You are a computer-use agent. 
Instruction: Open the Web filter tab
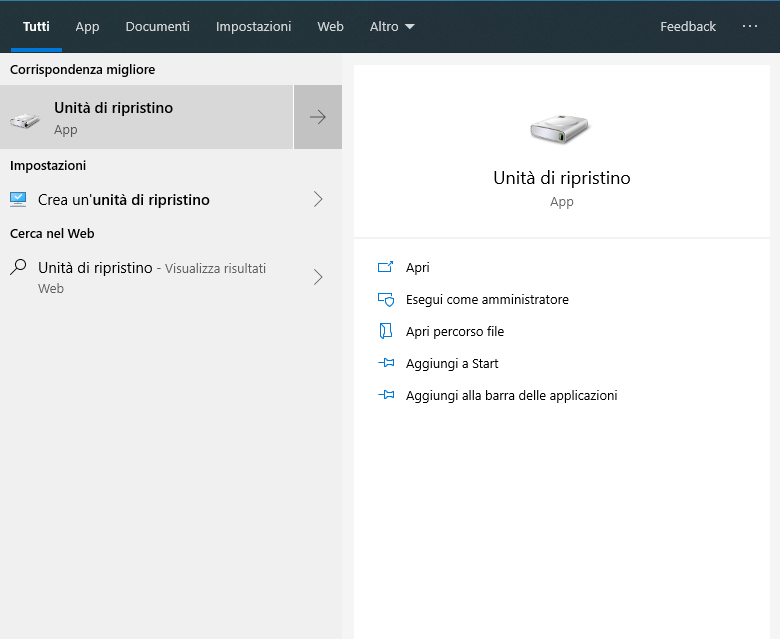[330, 27]
